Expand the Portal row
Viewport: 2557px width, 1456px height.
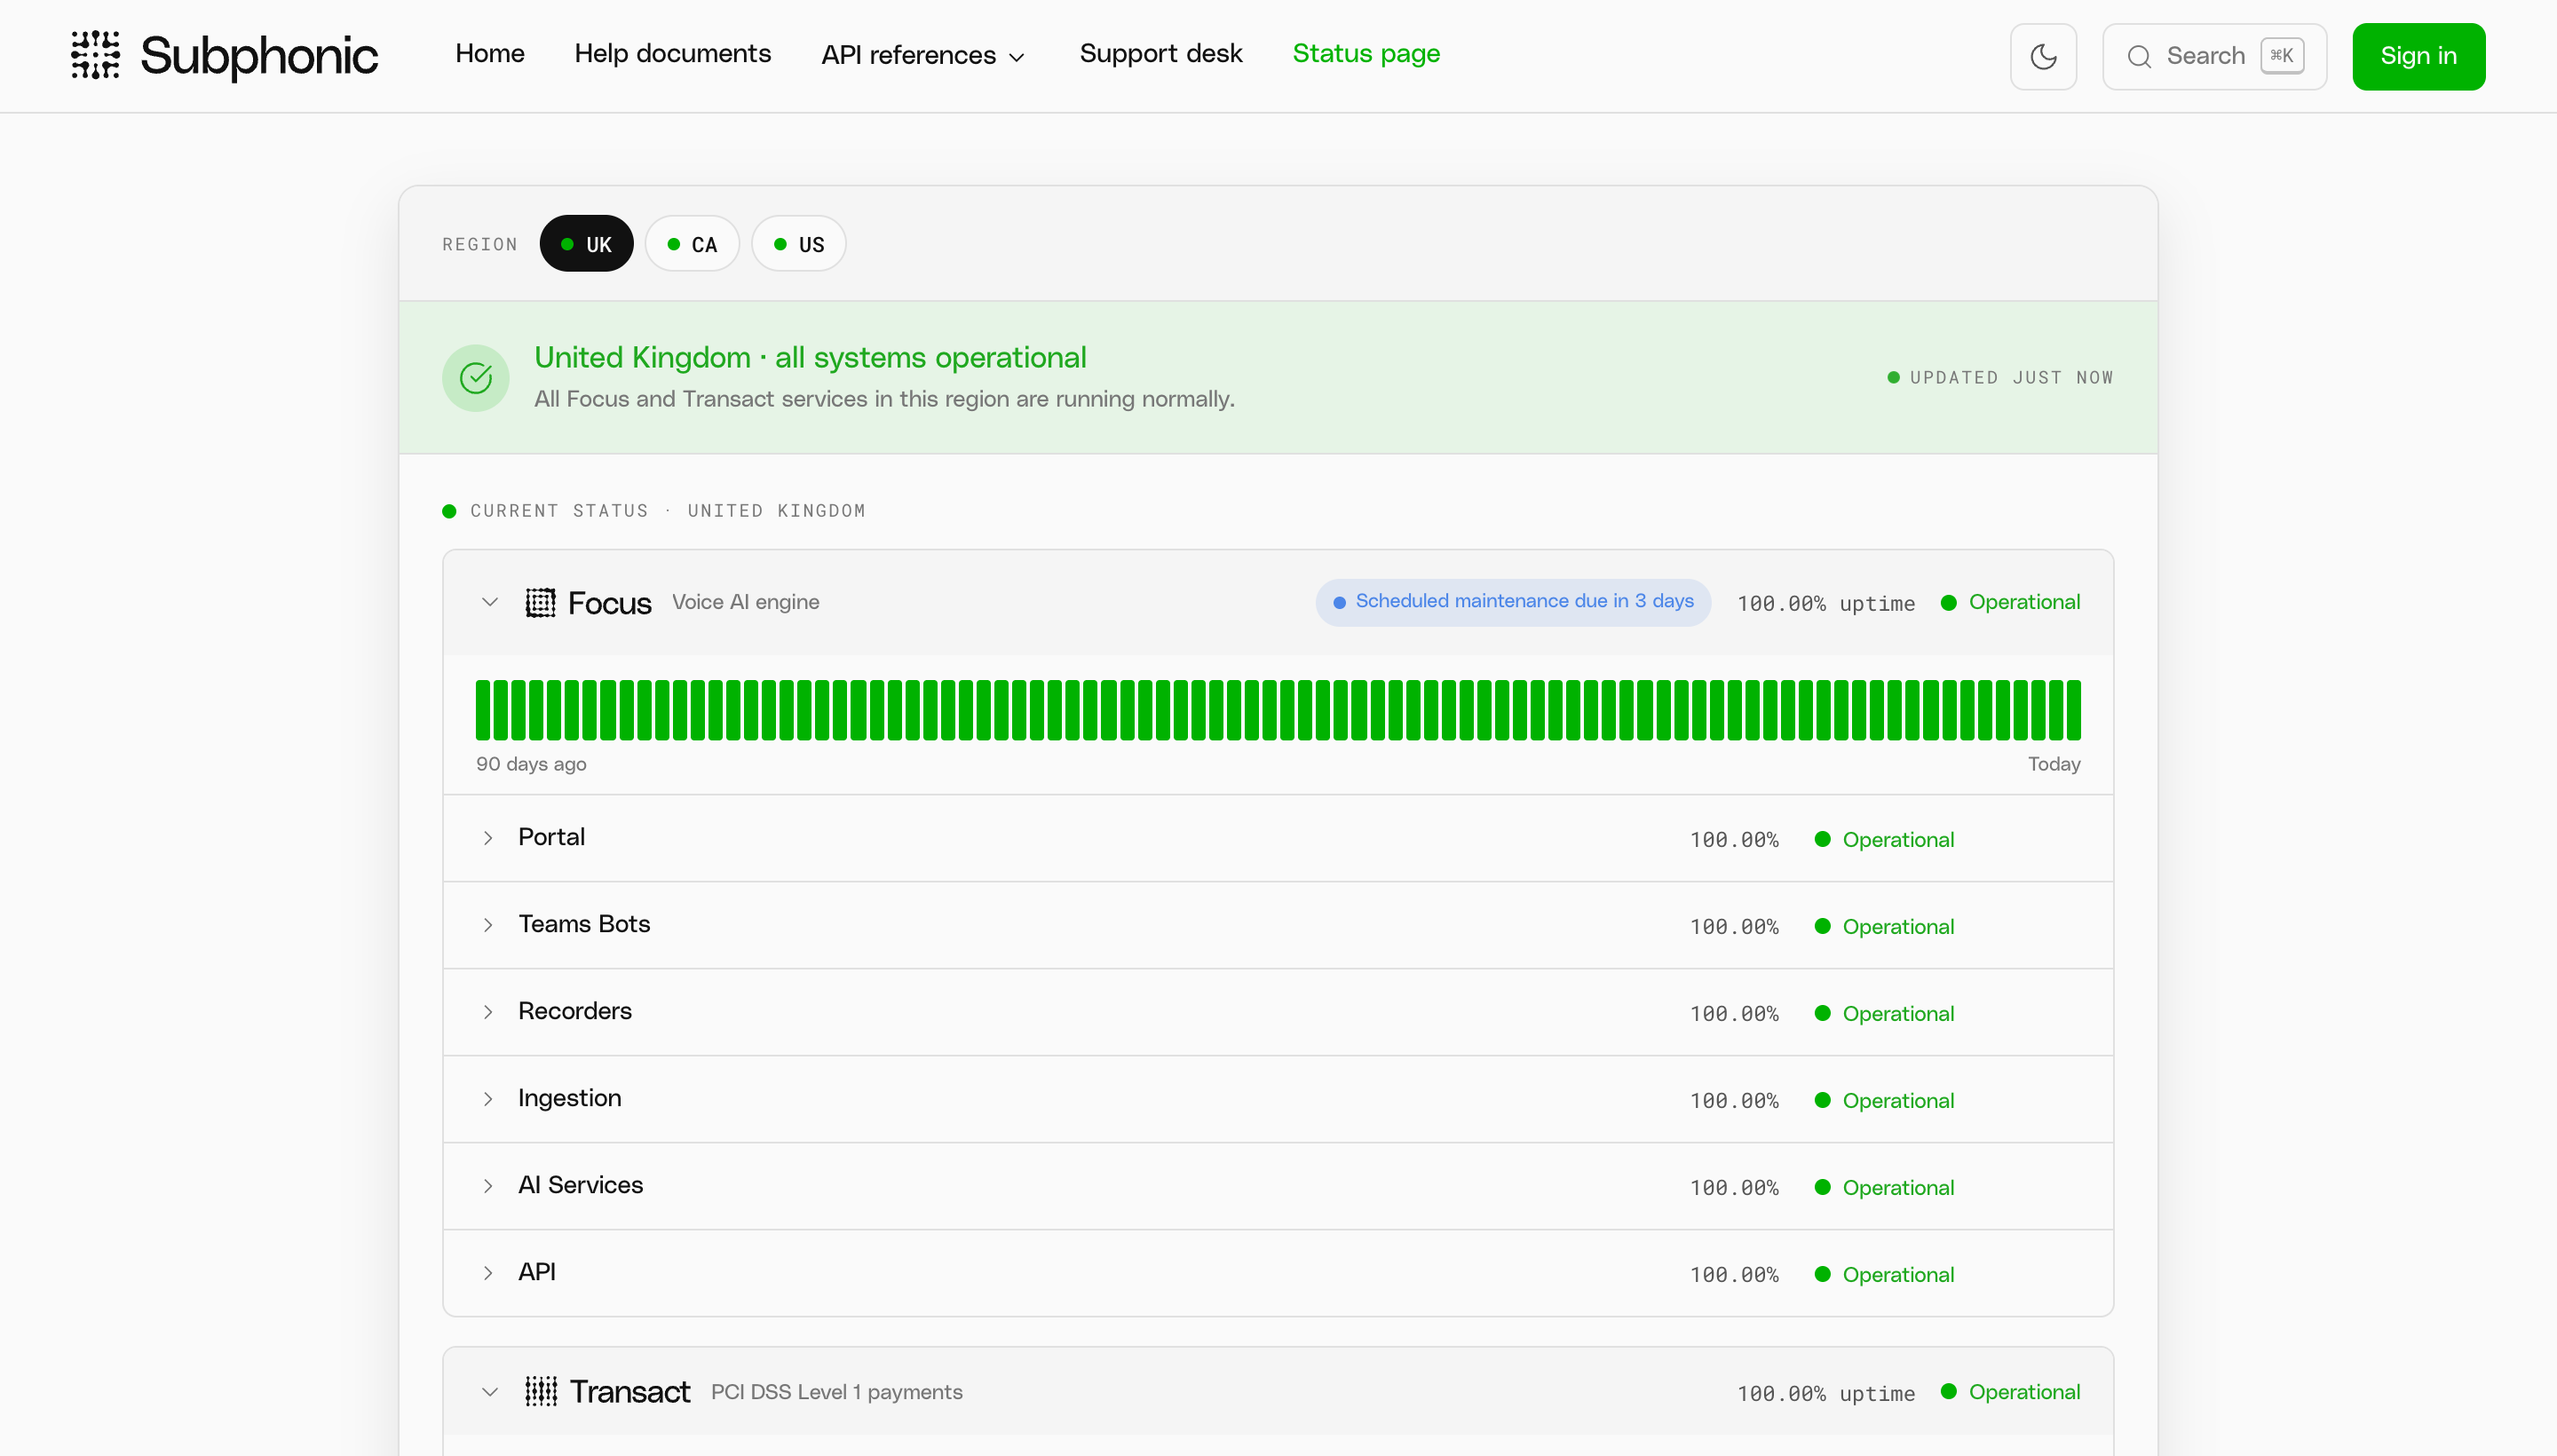(x=488, y=838)
